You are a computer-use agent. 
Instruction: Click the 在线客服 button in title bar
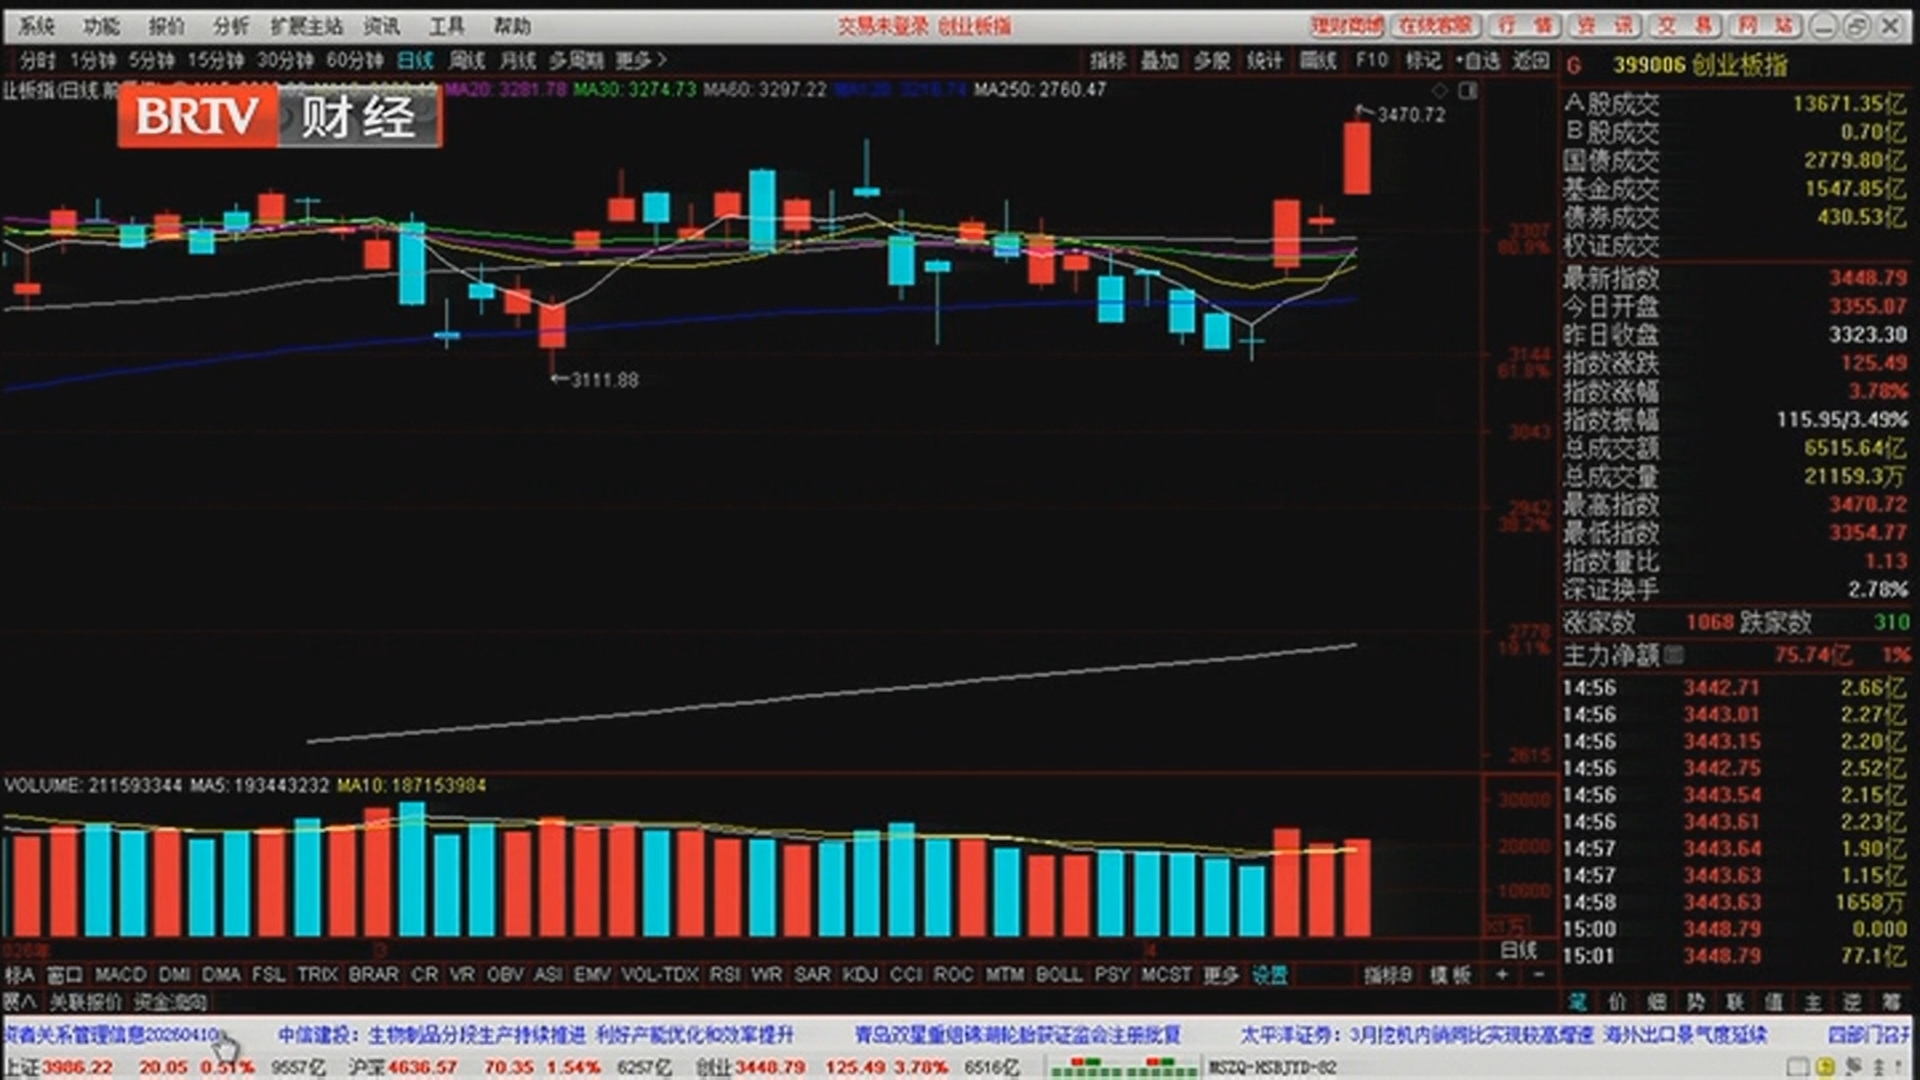(x=1435, y=26)
